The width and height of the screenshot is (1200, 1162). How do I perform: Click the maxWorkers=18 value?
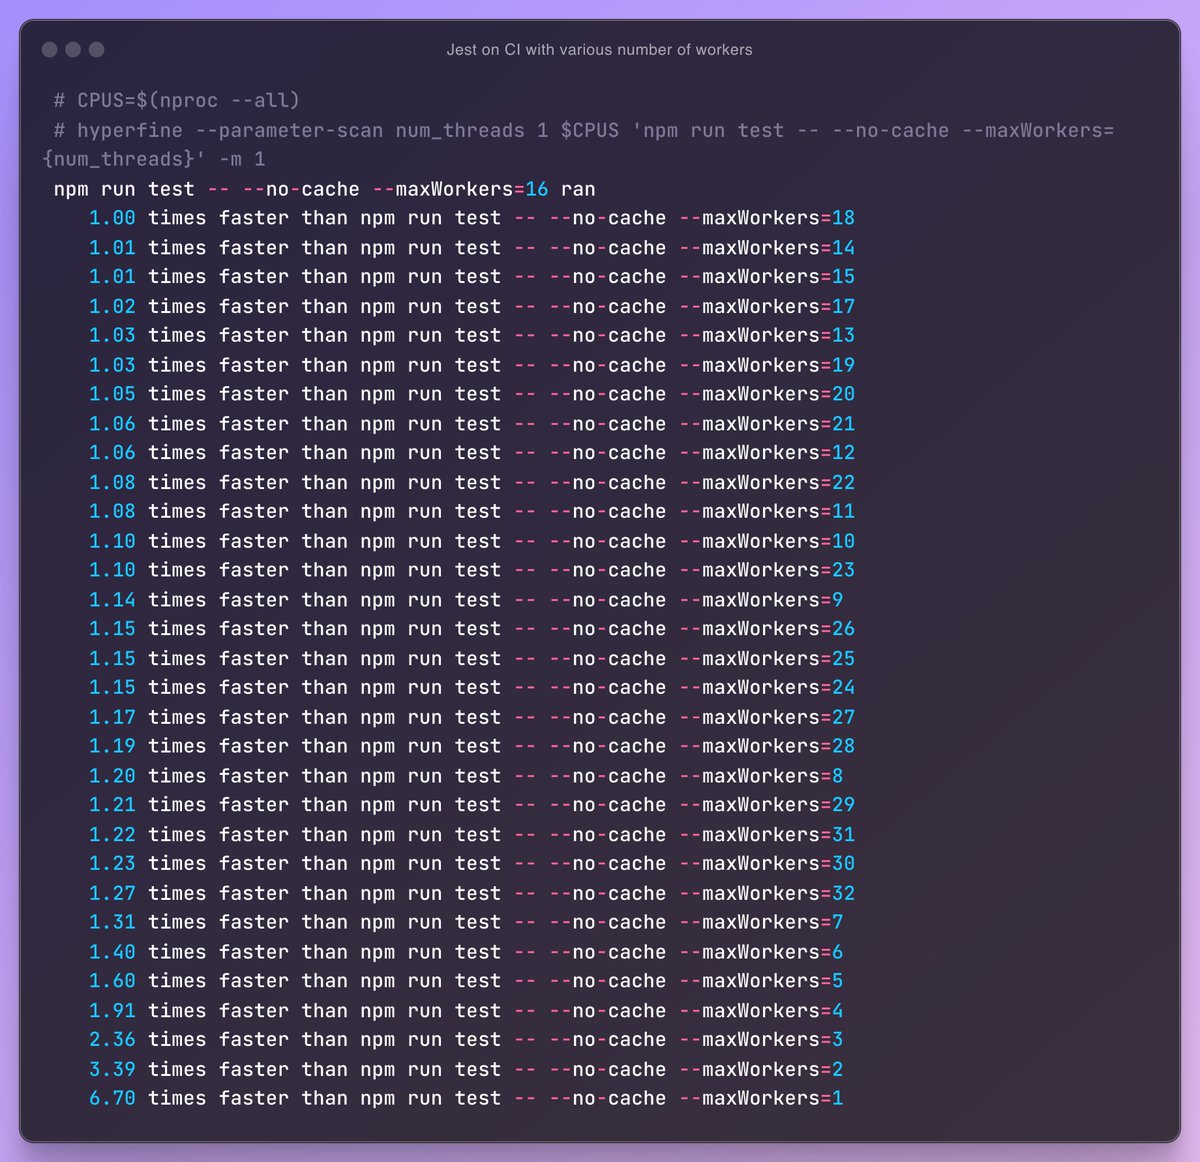[x=843, y=218]
